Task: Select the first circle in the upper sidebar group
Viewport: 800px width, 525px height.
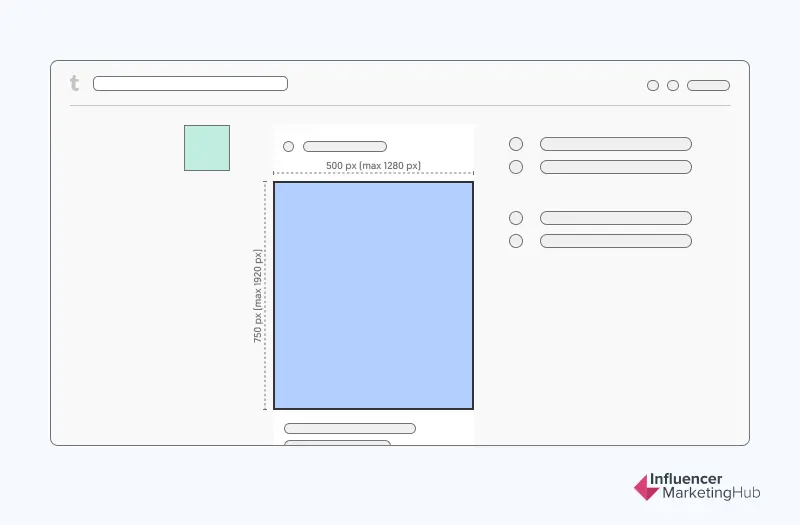Action: click(516, 144)
